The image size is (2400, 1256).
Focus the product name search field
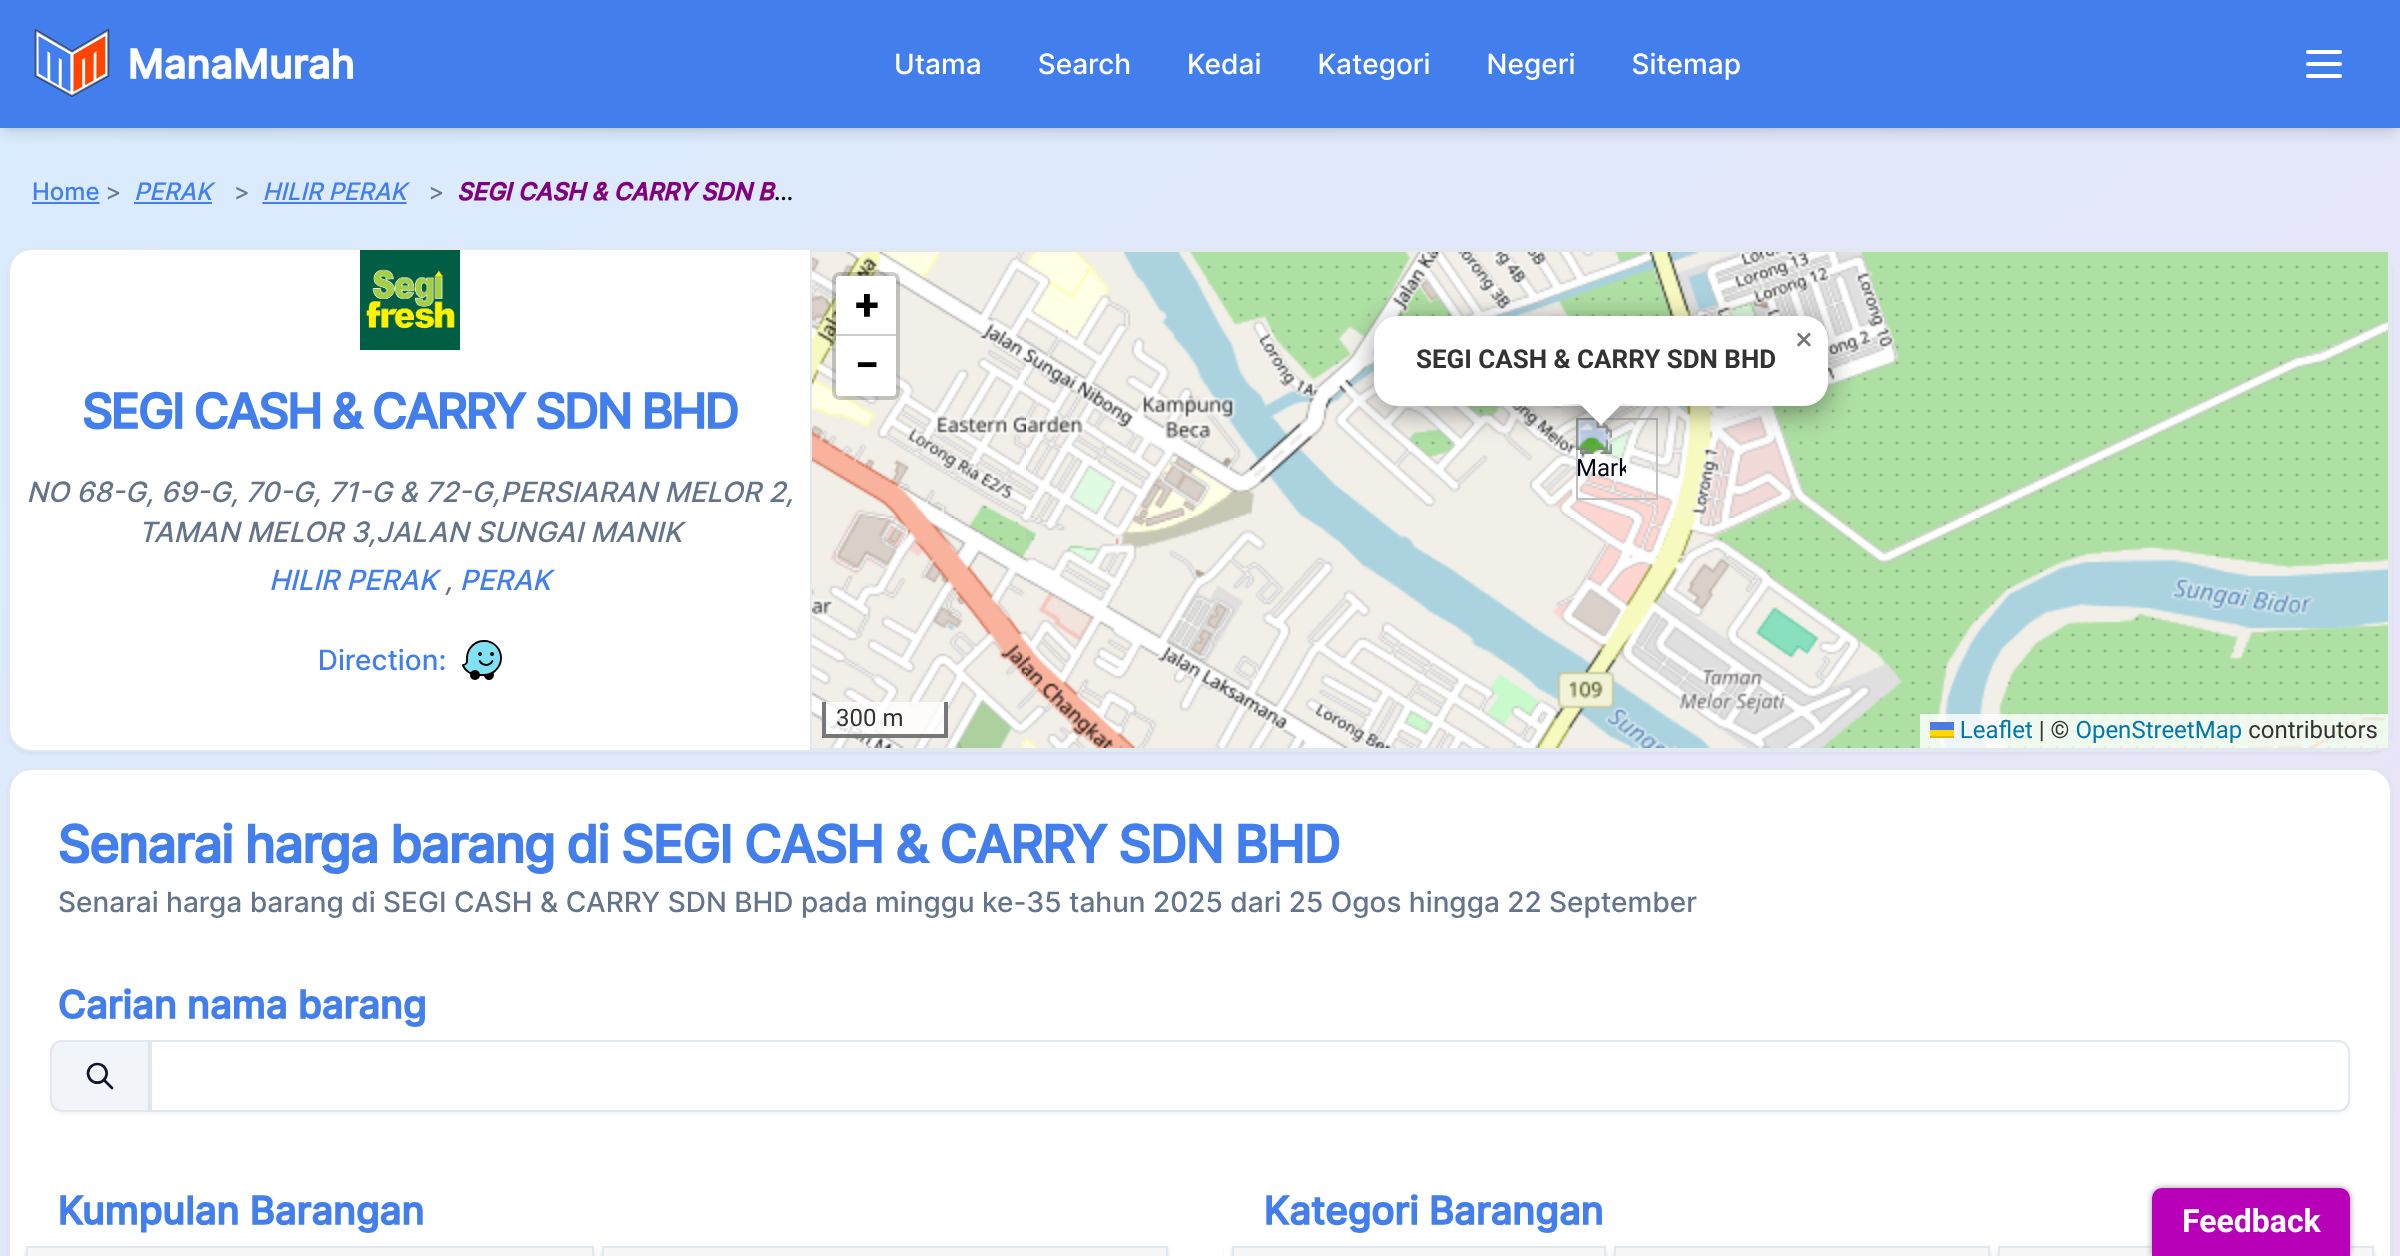[1248, 1076]
